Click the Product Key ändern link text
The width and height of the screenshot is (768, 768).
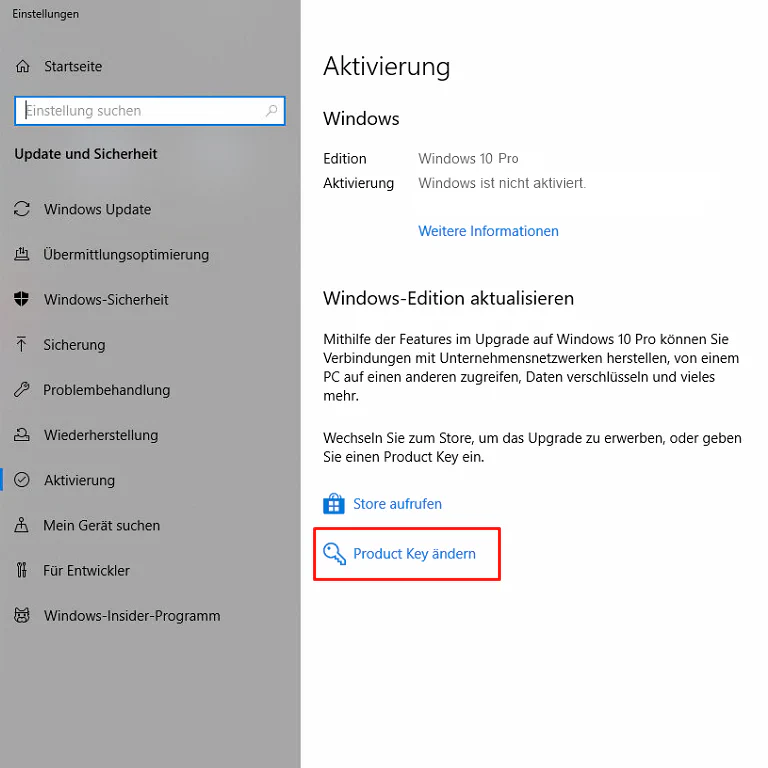tap(414, 553)
